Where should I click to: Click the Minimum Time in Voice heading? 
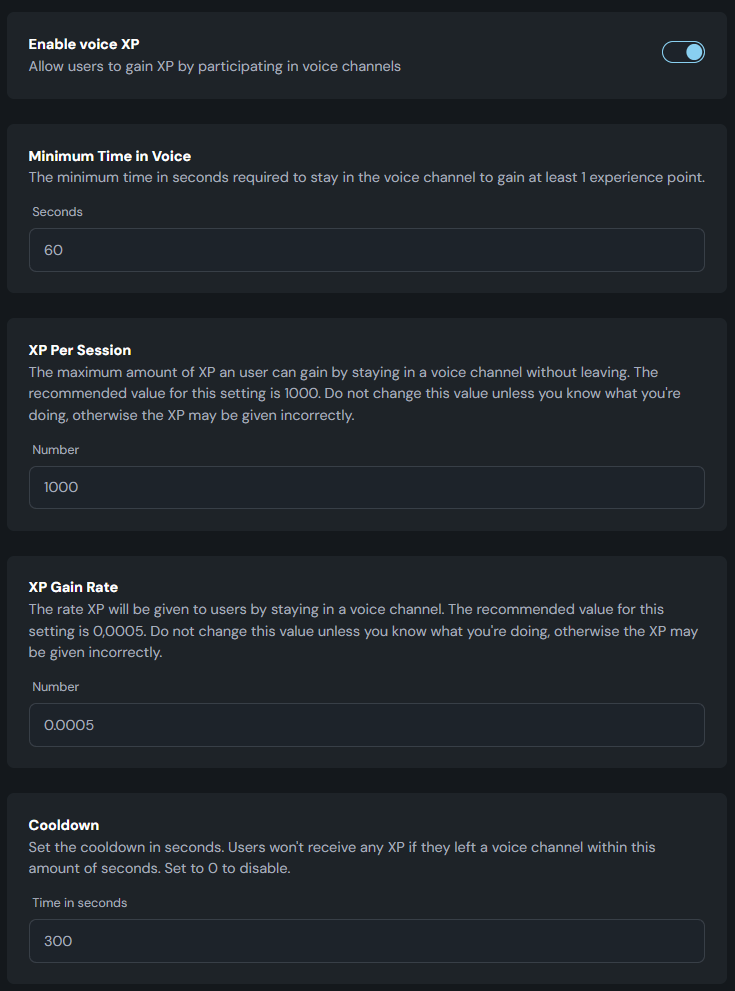click(x=110, y=156)
